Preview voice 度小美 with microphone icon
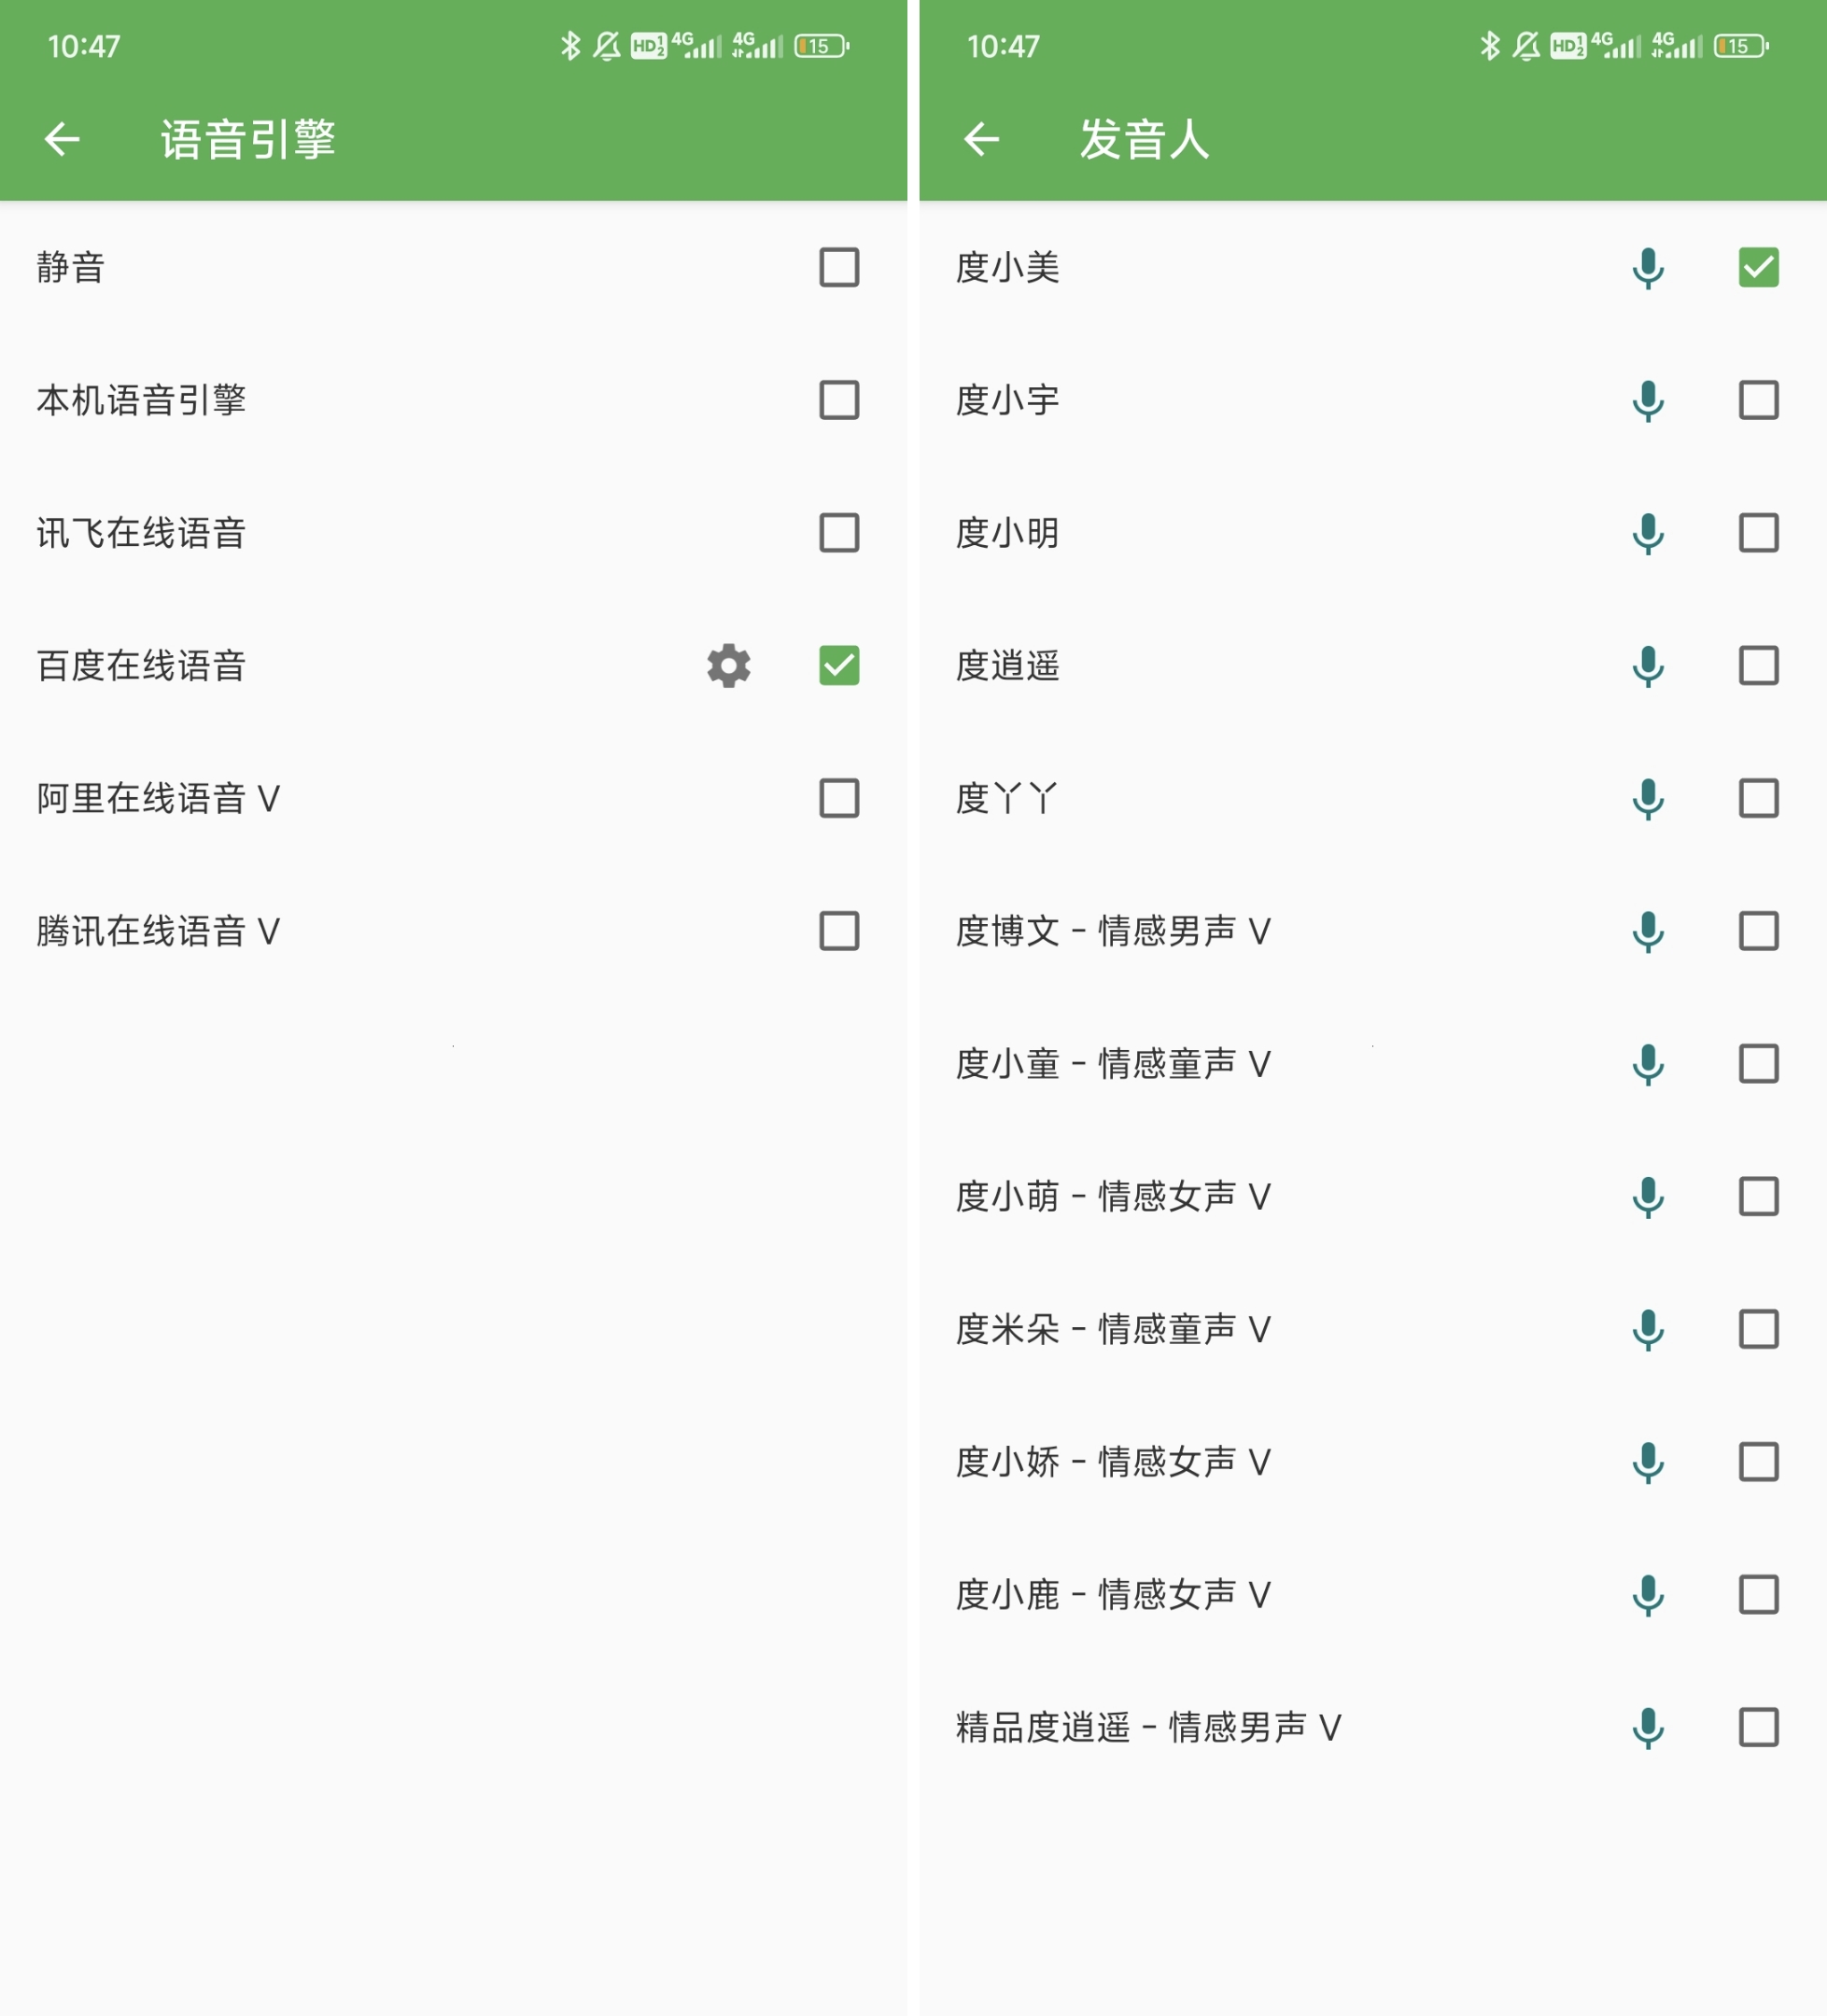This screenshot has width=1827, height=2016. pyautogui.click(x=1647, y=268)
